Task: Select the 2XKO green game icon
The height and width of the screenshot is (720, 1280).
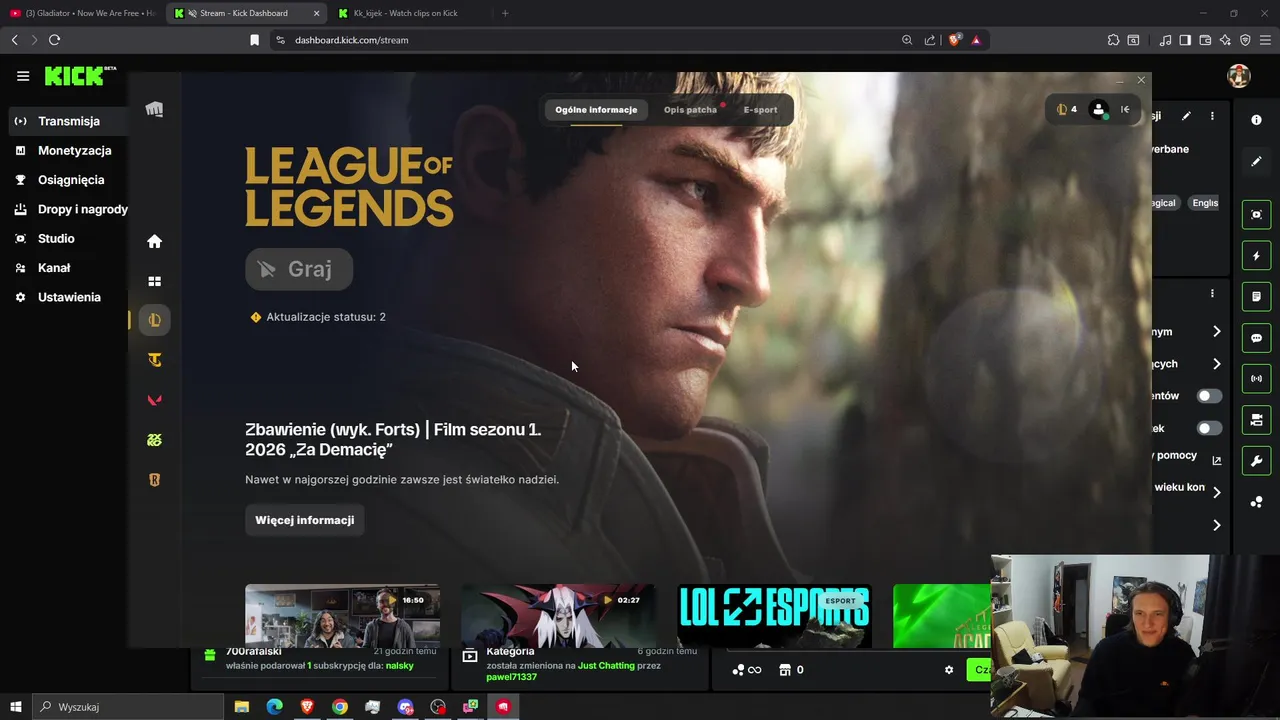Action: click(154, 440)
